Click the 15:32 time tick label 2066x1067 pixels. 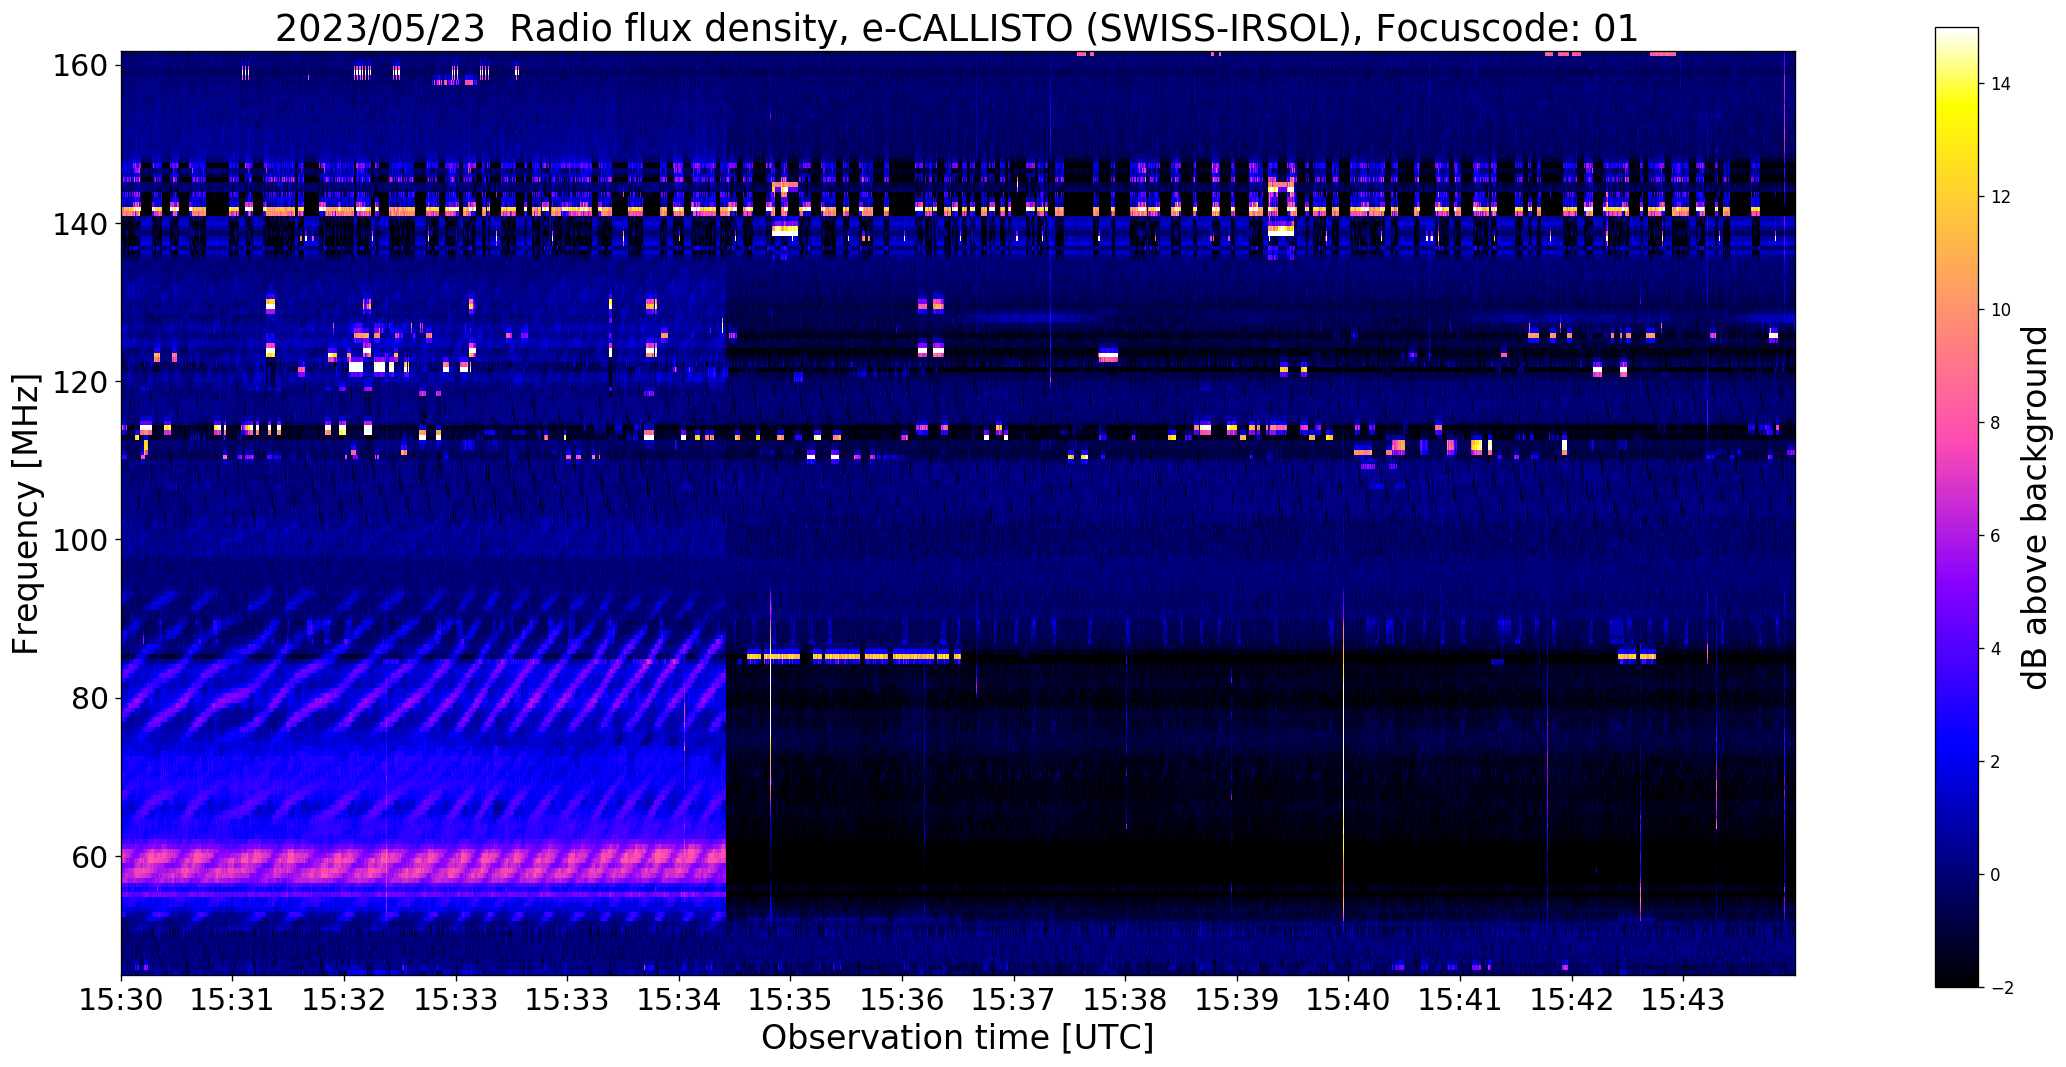click(x=345, y=1000)
